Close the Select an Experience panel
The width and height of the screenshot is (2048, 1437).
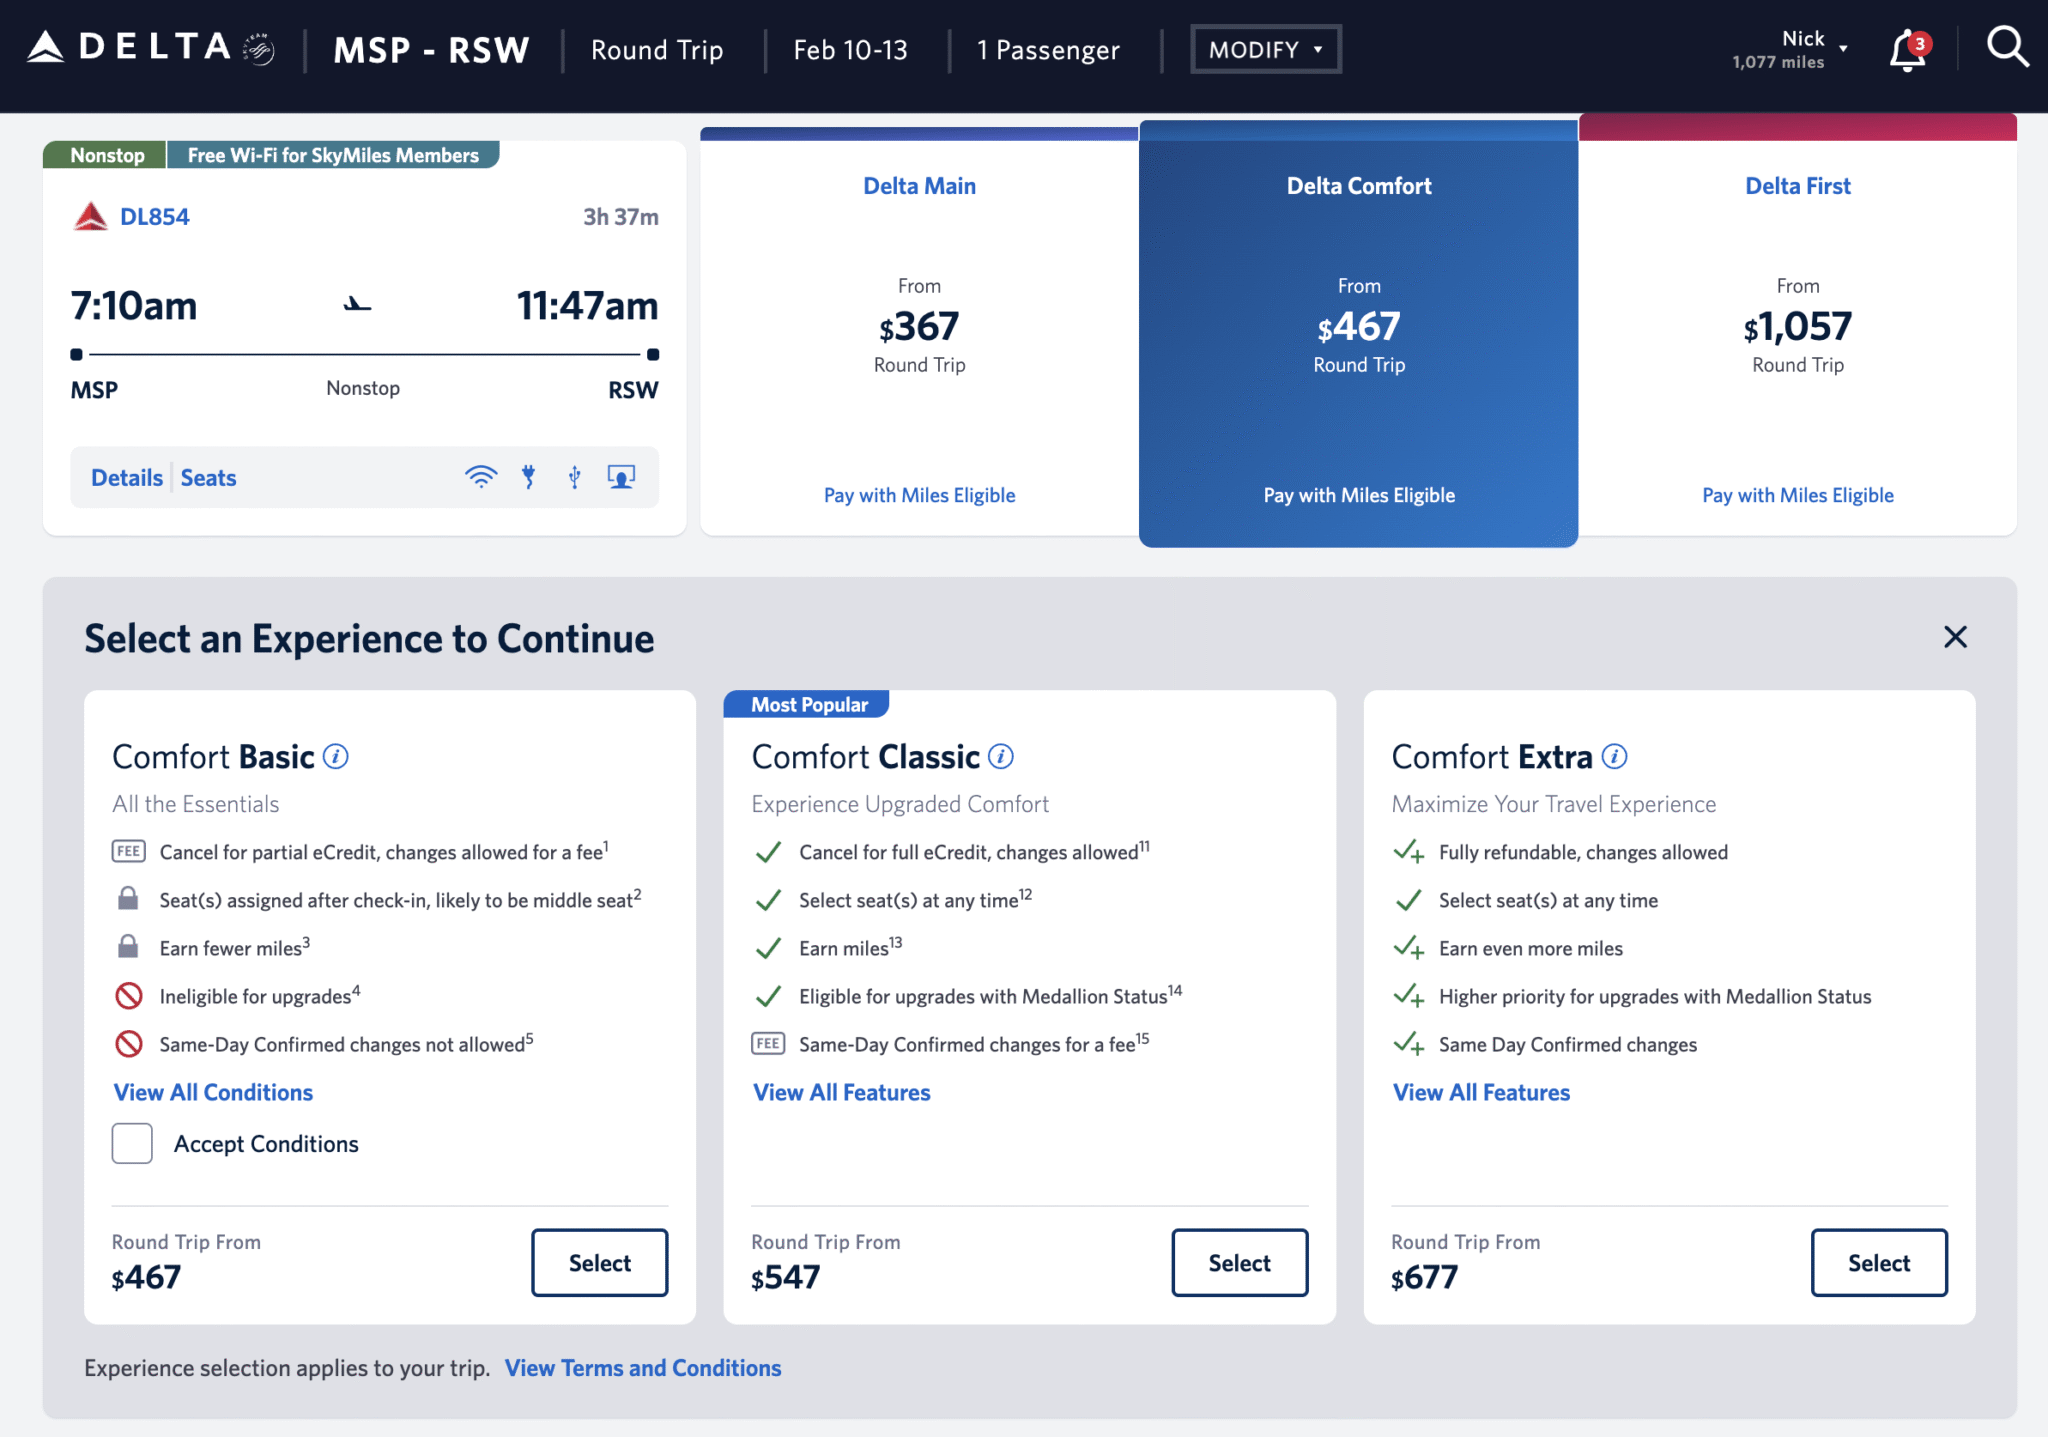(x=1954, y=637)
